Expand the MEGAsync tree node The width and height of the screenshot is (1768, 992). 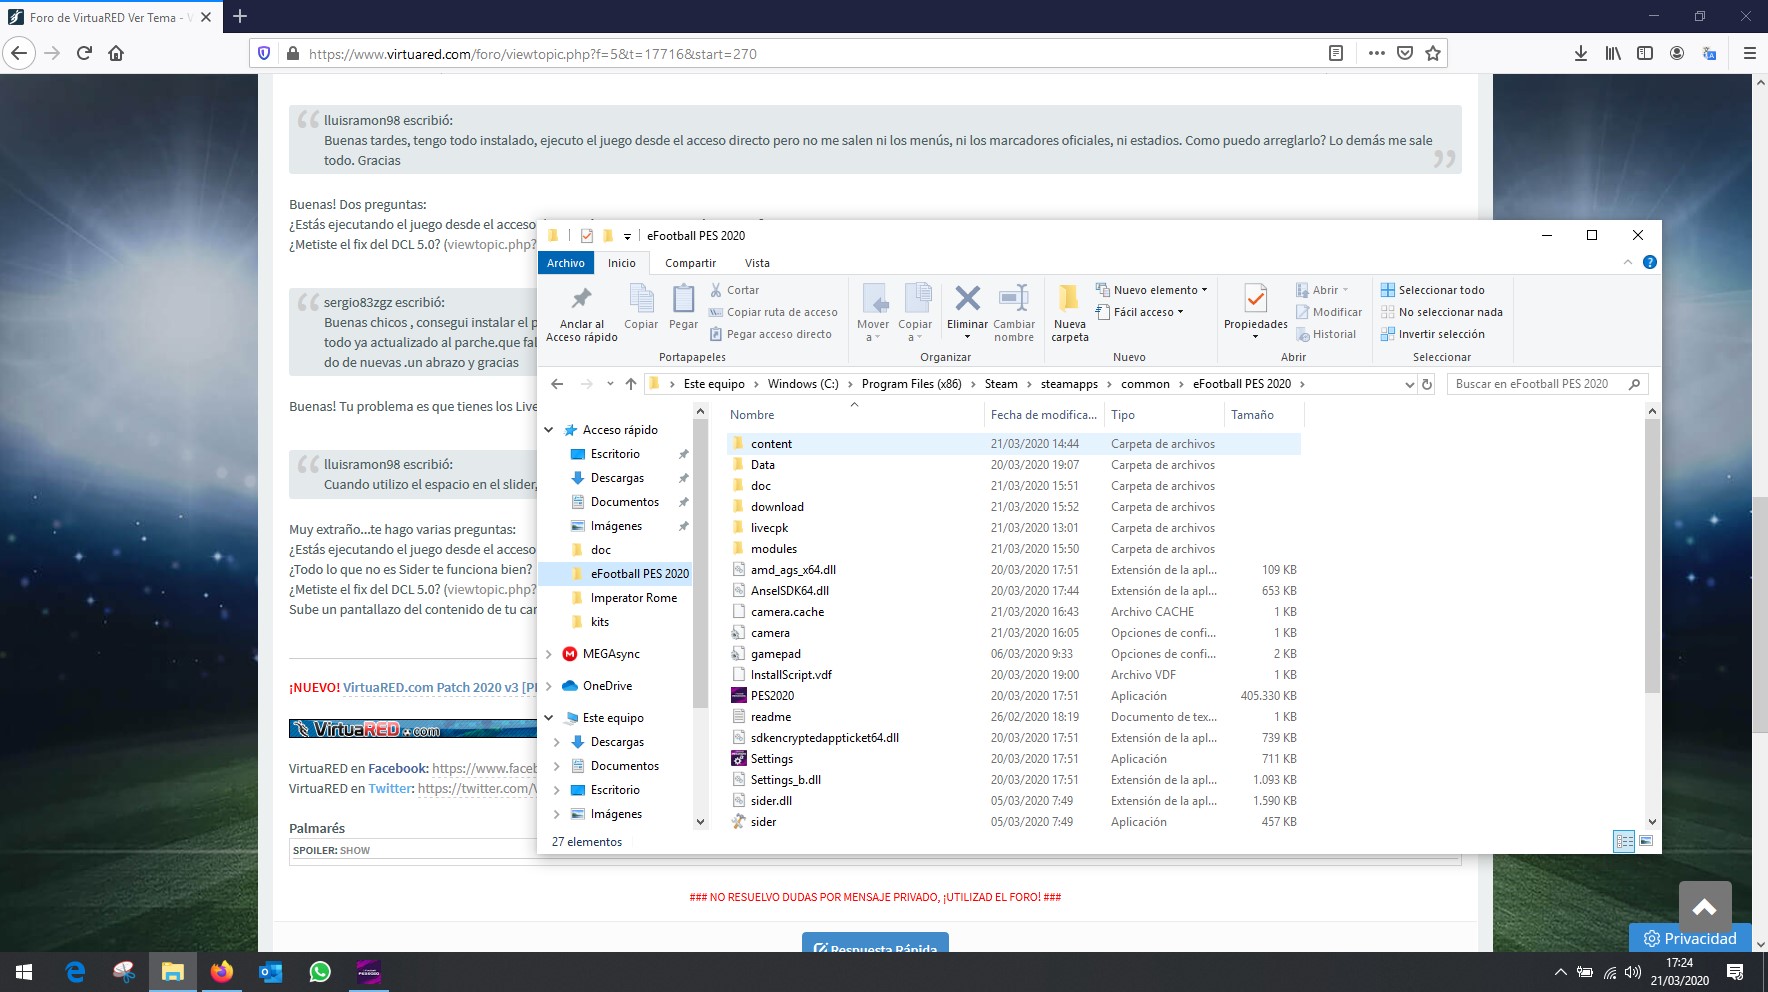click(549, 654)
